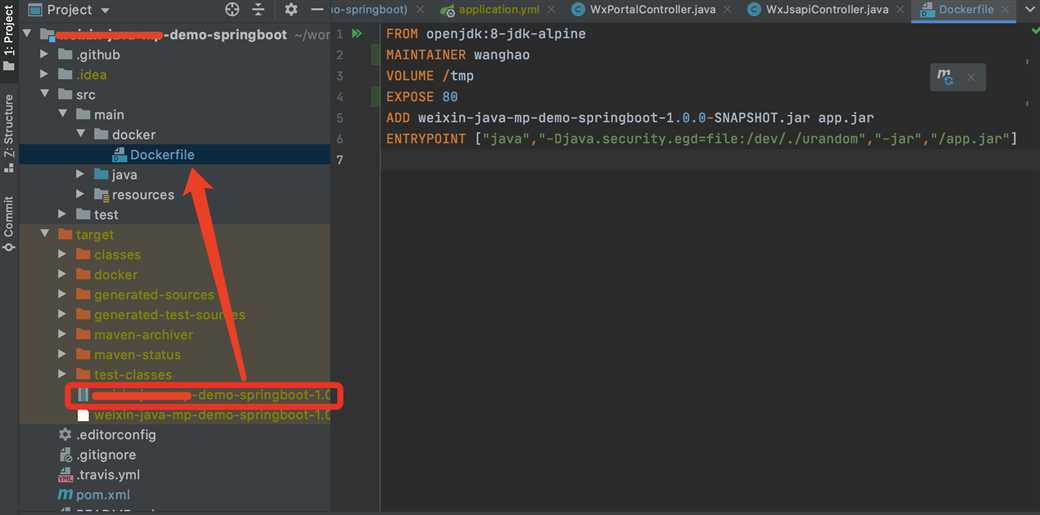Close the application.yml tab
Image resolution: width=1040 pixels, height=515 pixels.
[x=552, y=10]
